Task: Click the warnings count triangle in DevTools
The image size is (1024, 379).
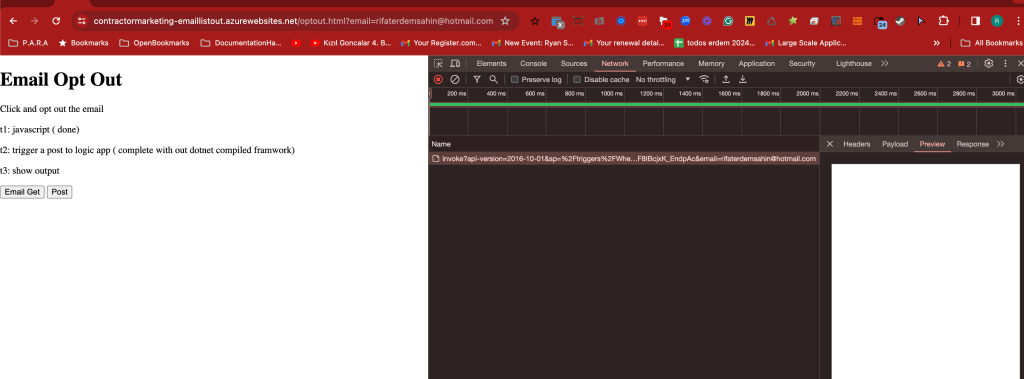Action: click(x=944, y=64)
